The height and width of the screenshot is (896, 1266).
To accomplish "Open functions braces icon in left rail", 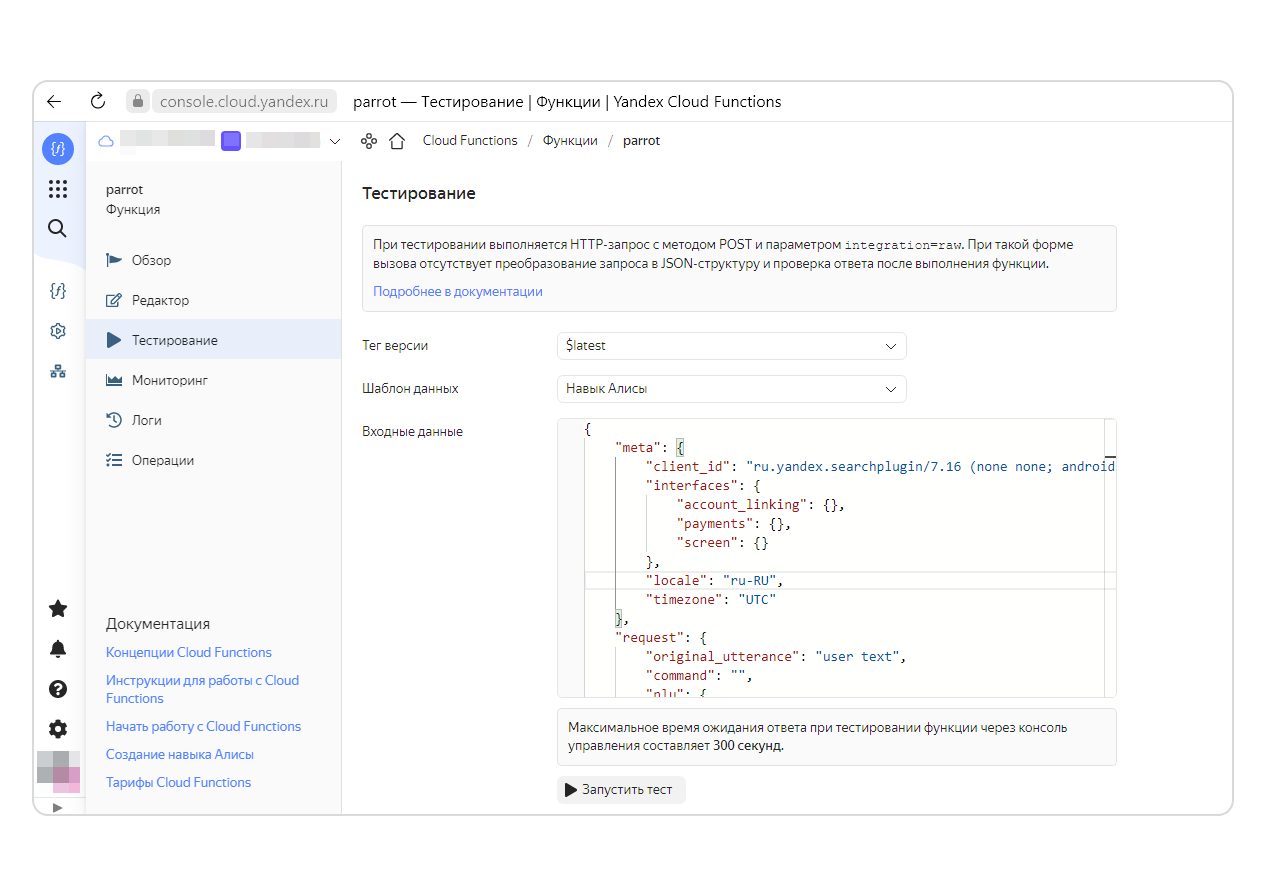I will (x=58, y=291).
